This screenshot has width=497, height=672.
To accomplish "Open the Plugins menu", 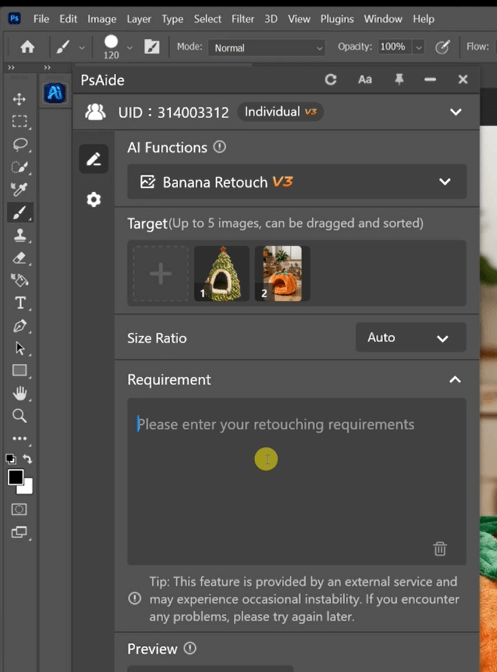I will 337,19.
